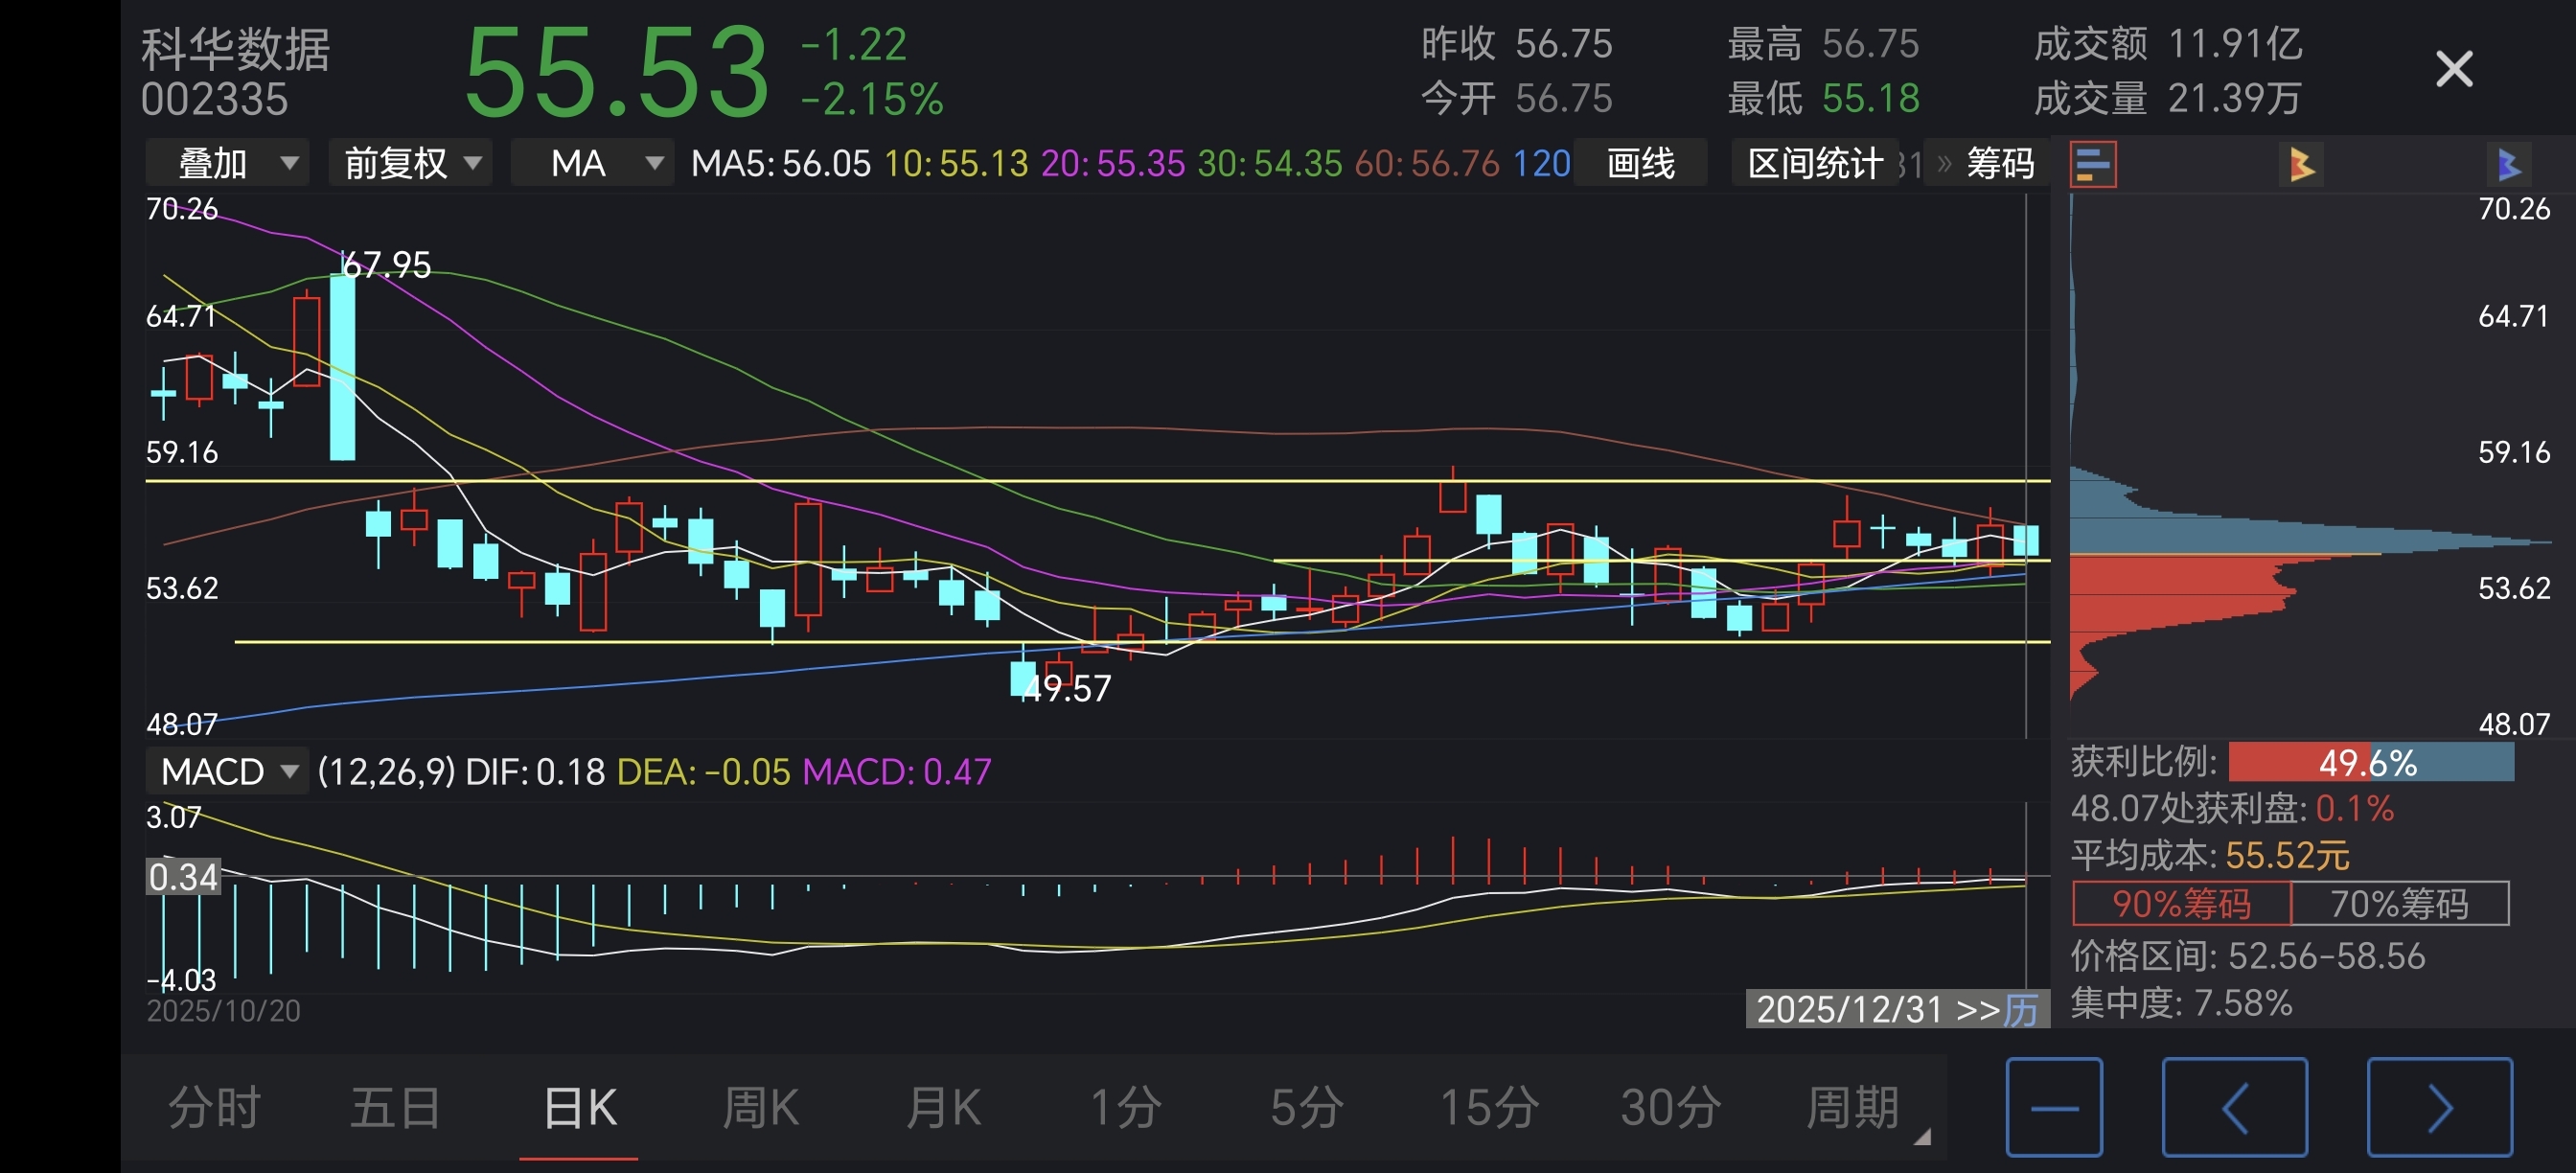The image size is (2576, 1173).
Task: Open the 历 history date link
Action: 2020,1010
